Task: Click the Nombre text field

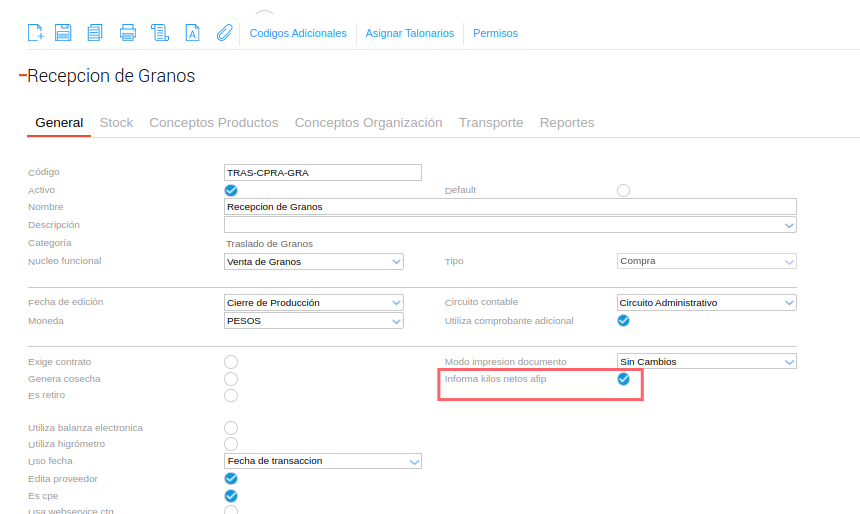Action: (510, 207)
